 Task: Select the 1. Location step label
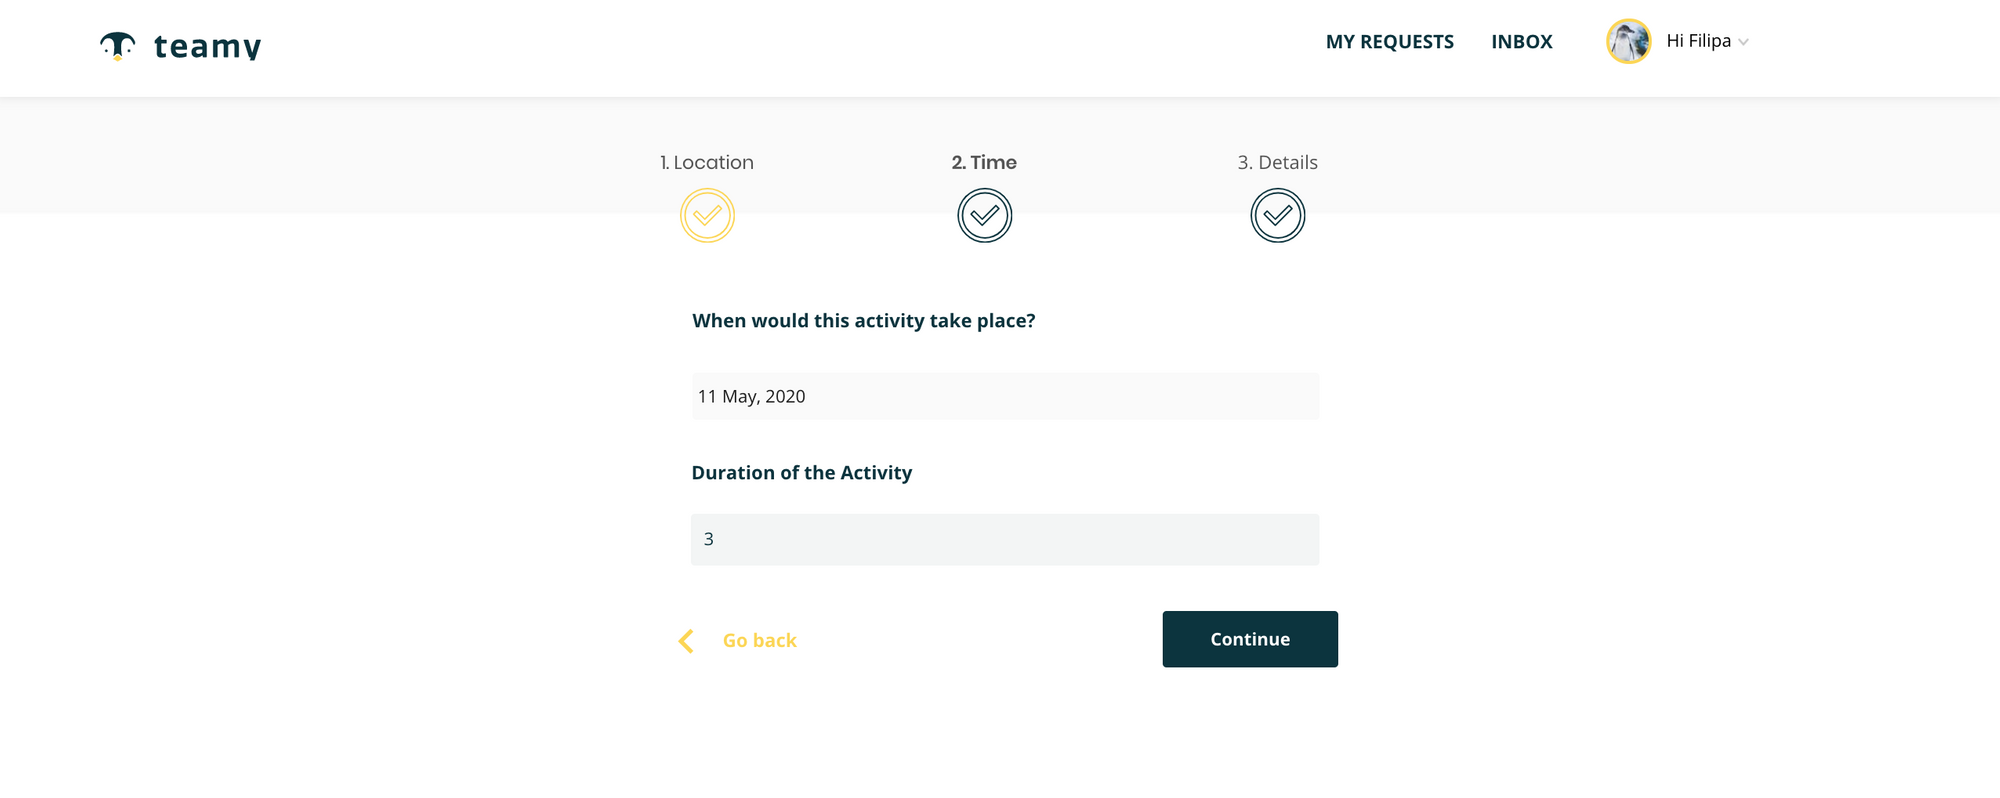706,162
